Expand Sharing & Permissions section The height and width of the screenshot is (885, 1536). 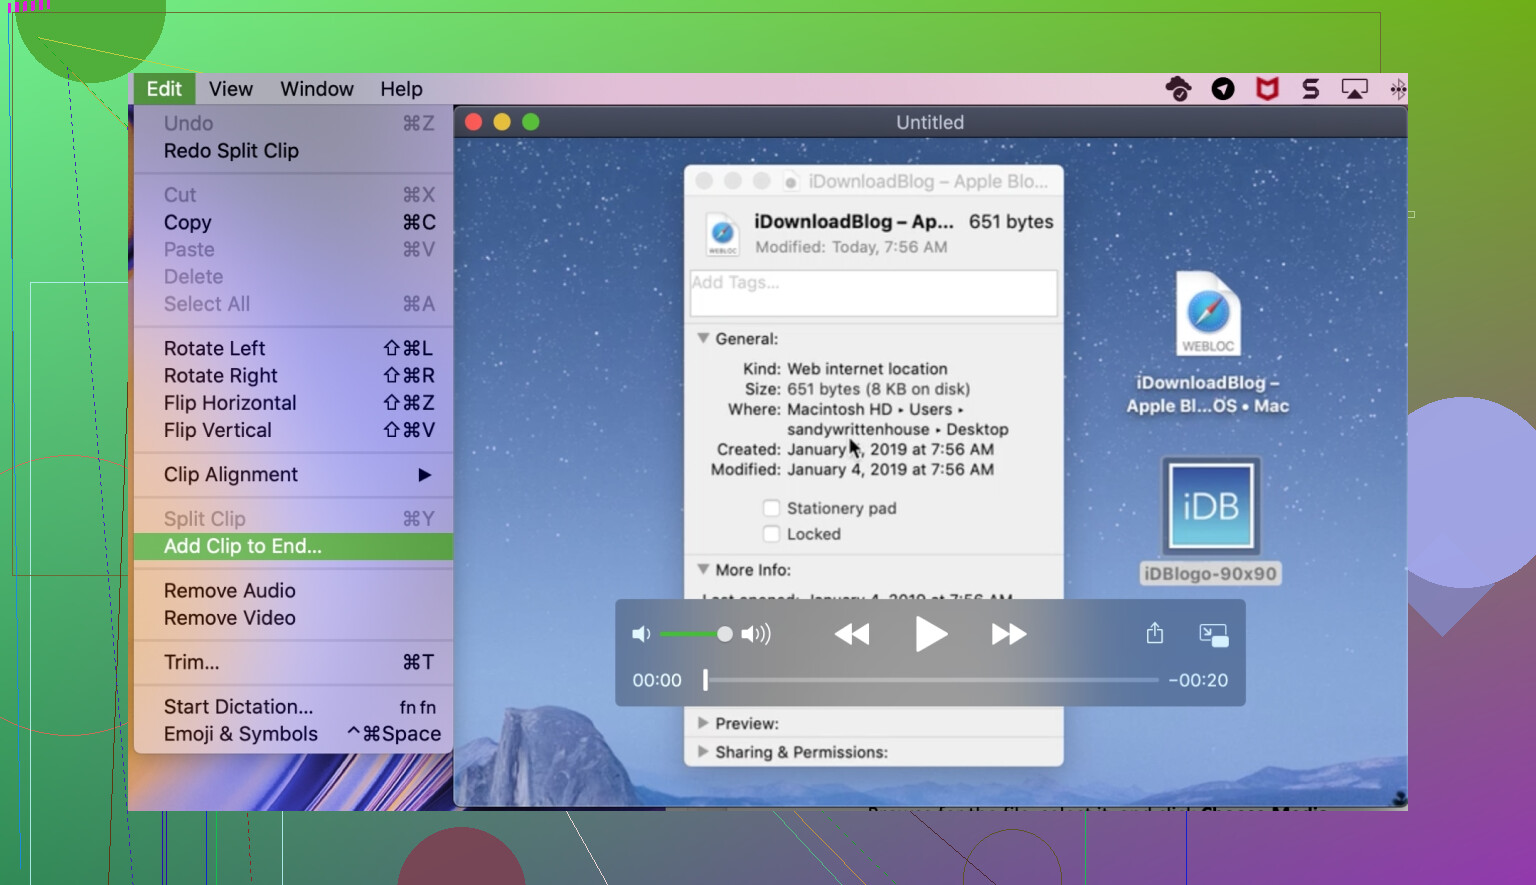coord(703,752)
